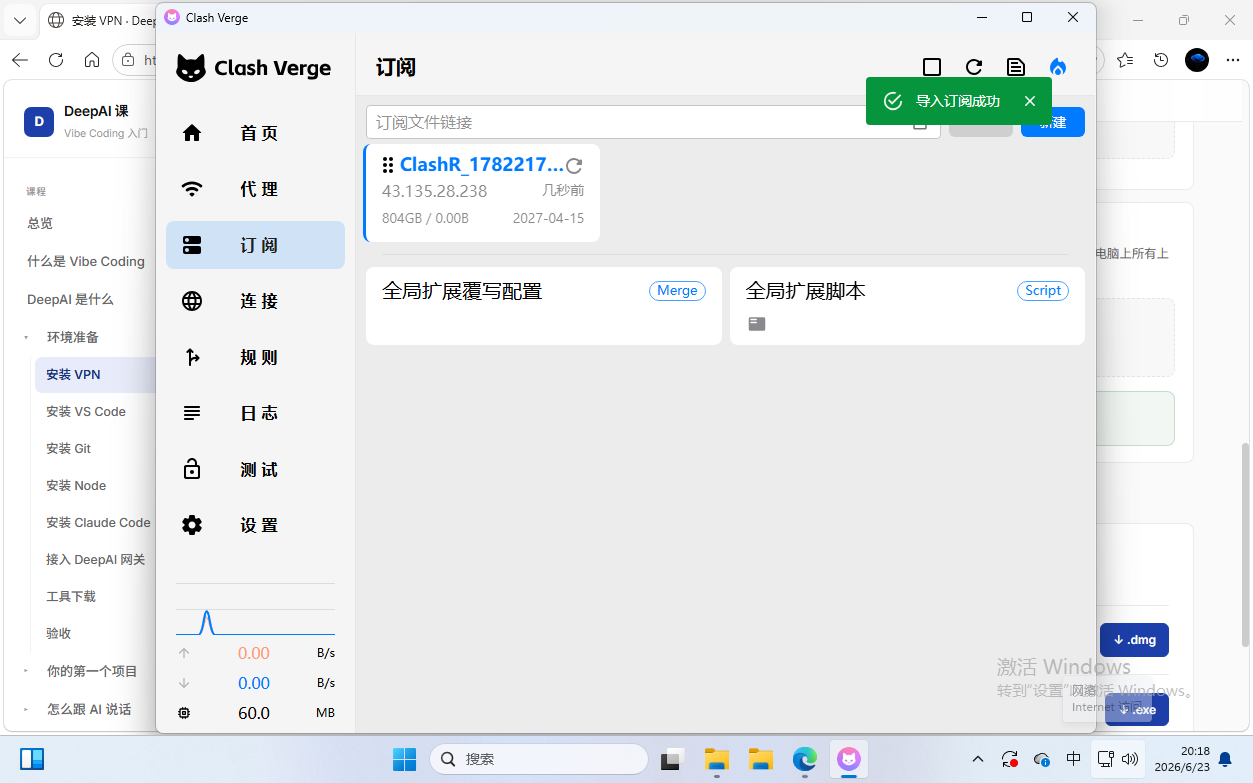1253x783 pixels.
Task: Show hidden system tray icons
Action: (978, 759)
